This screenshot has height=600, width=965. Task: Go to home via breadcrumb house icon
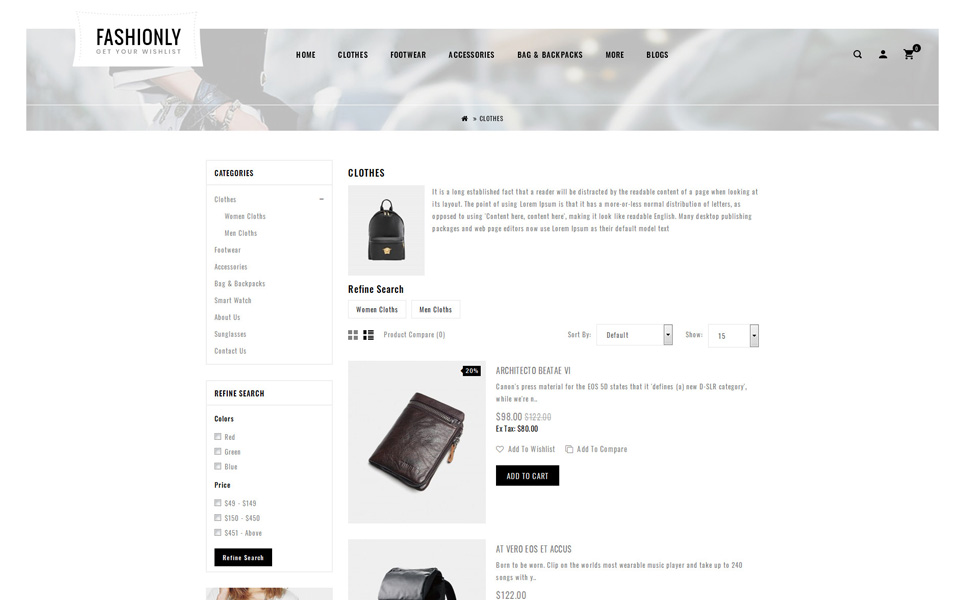(465, 118)
